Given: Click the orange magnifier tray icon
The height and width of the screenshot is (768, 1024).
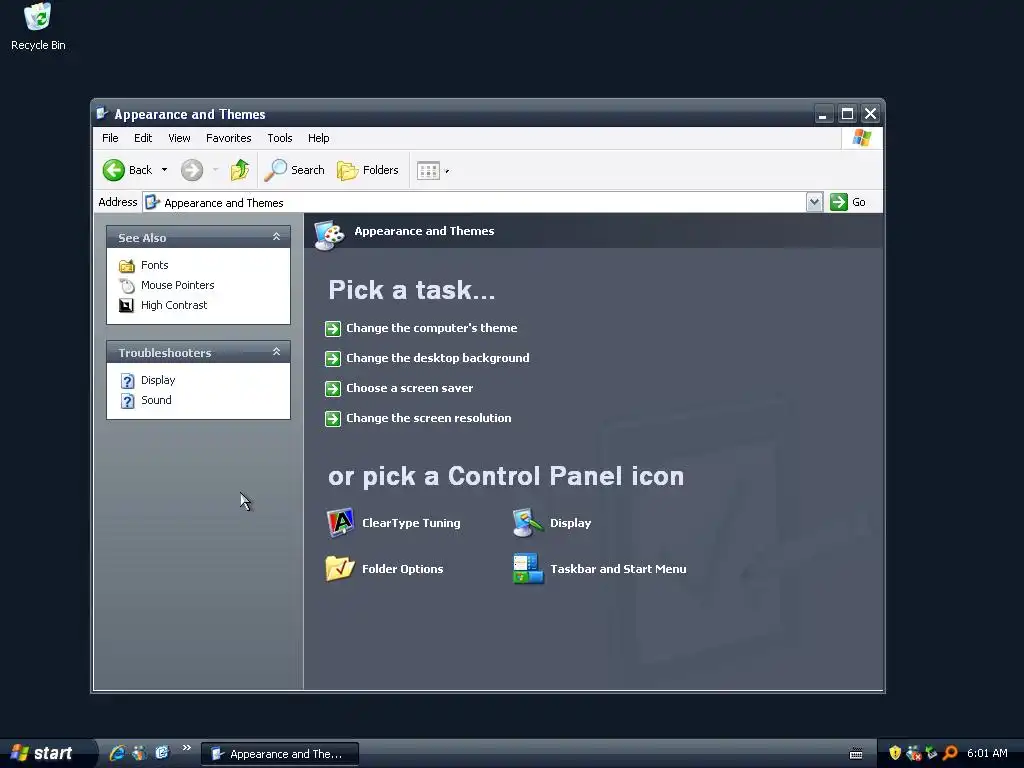Looking at the screenshot, I should (x=951, y=753).
